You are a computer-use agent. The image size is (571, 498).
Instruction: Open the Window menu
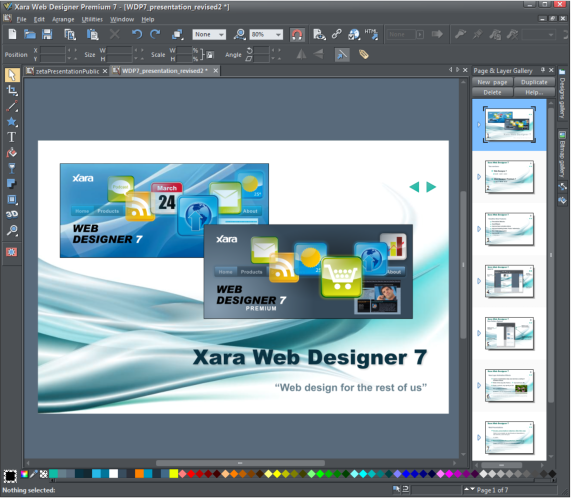click(x=122, y=19)
